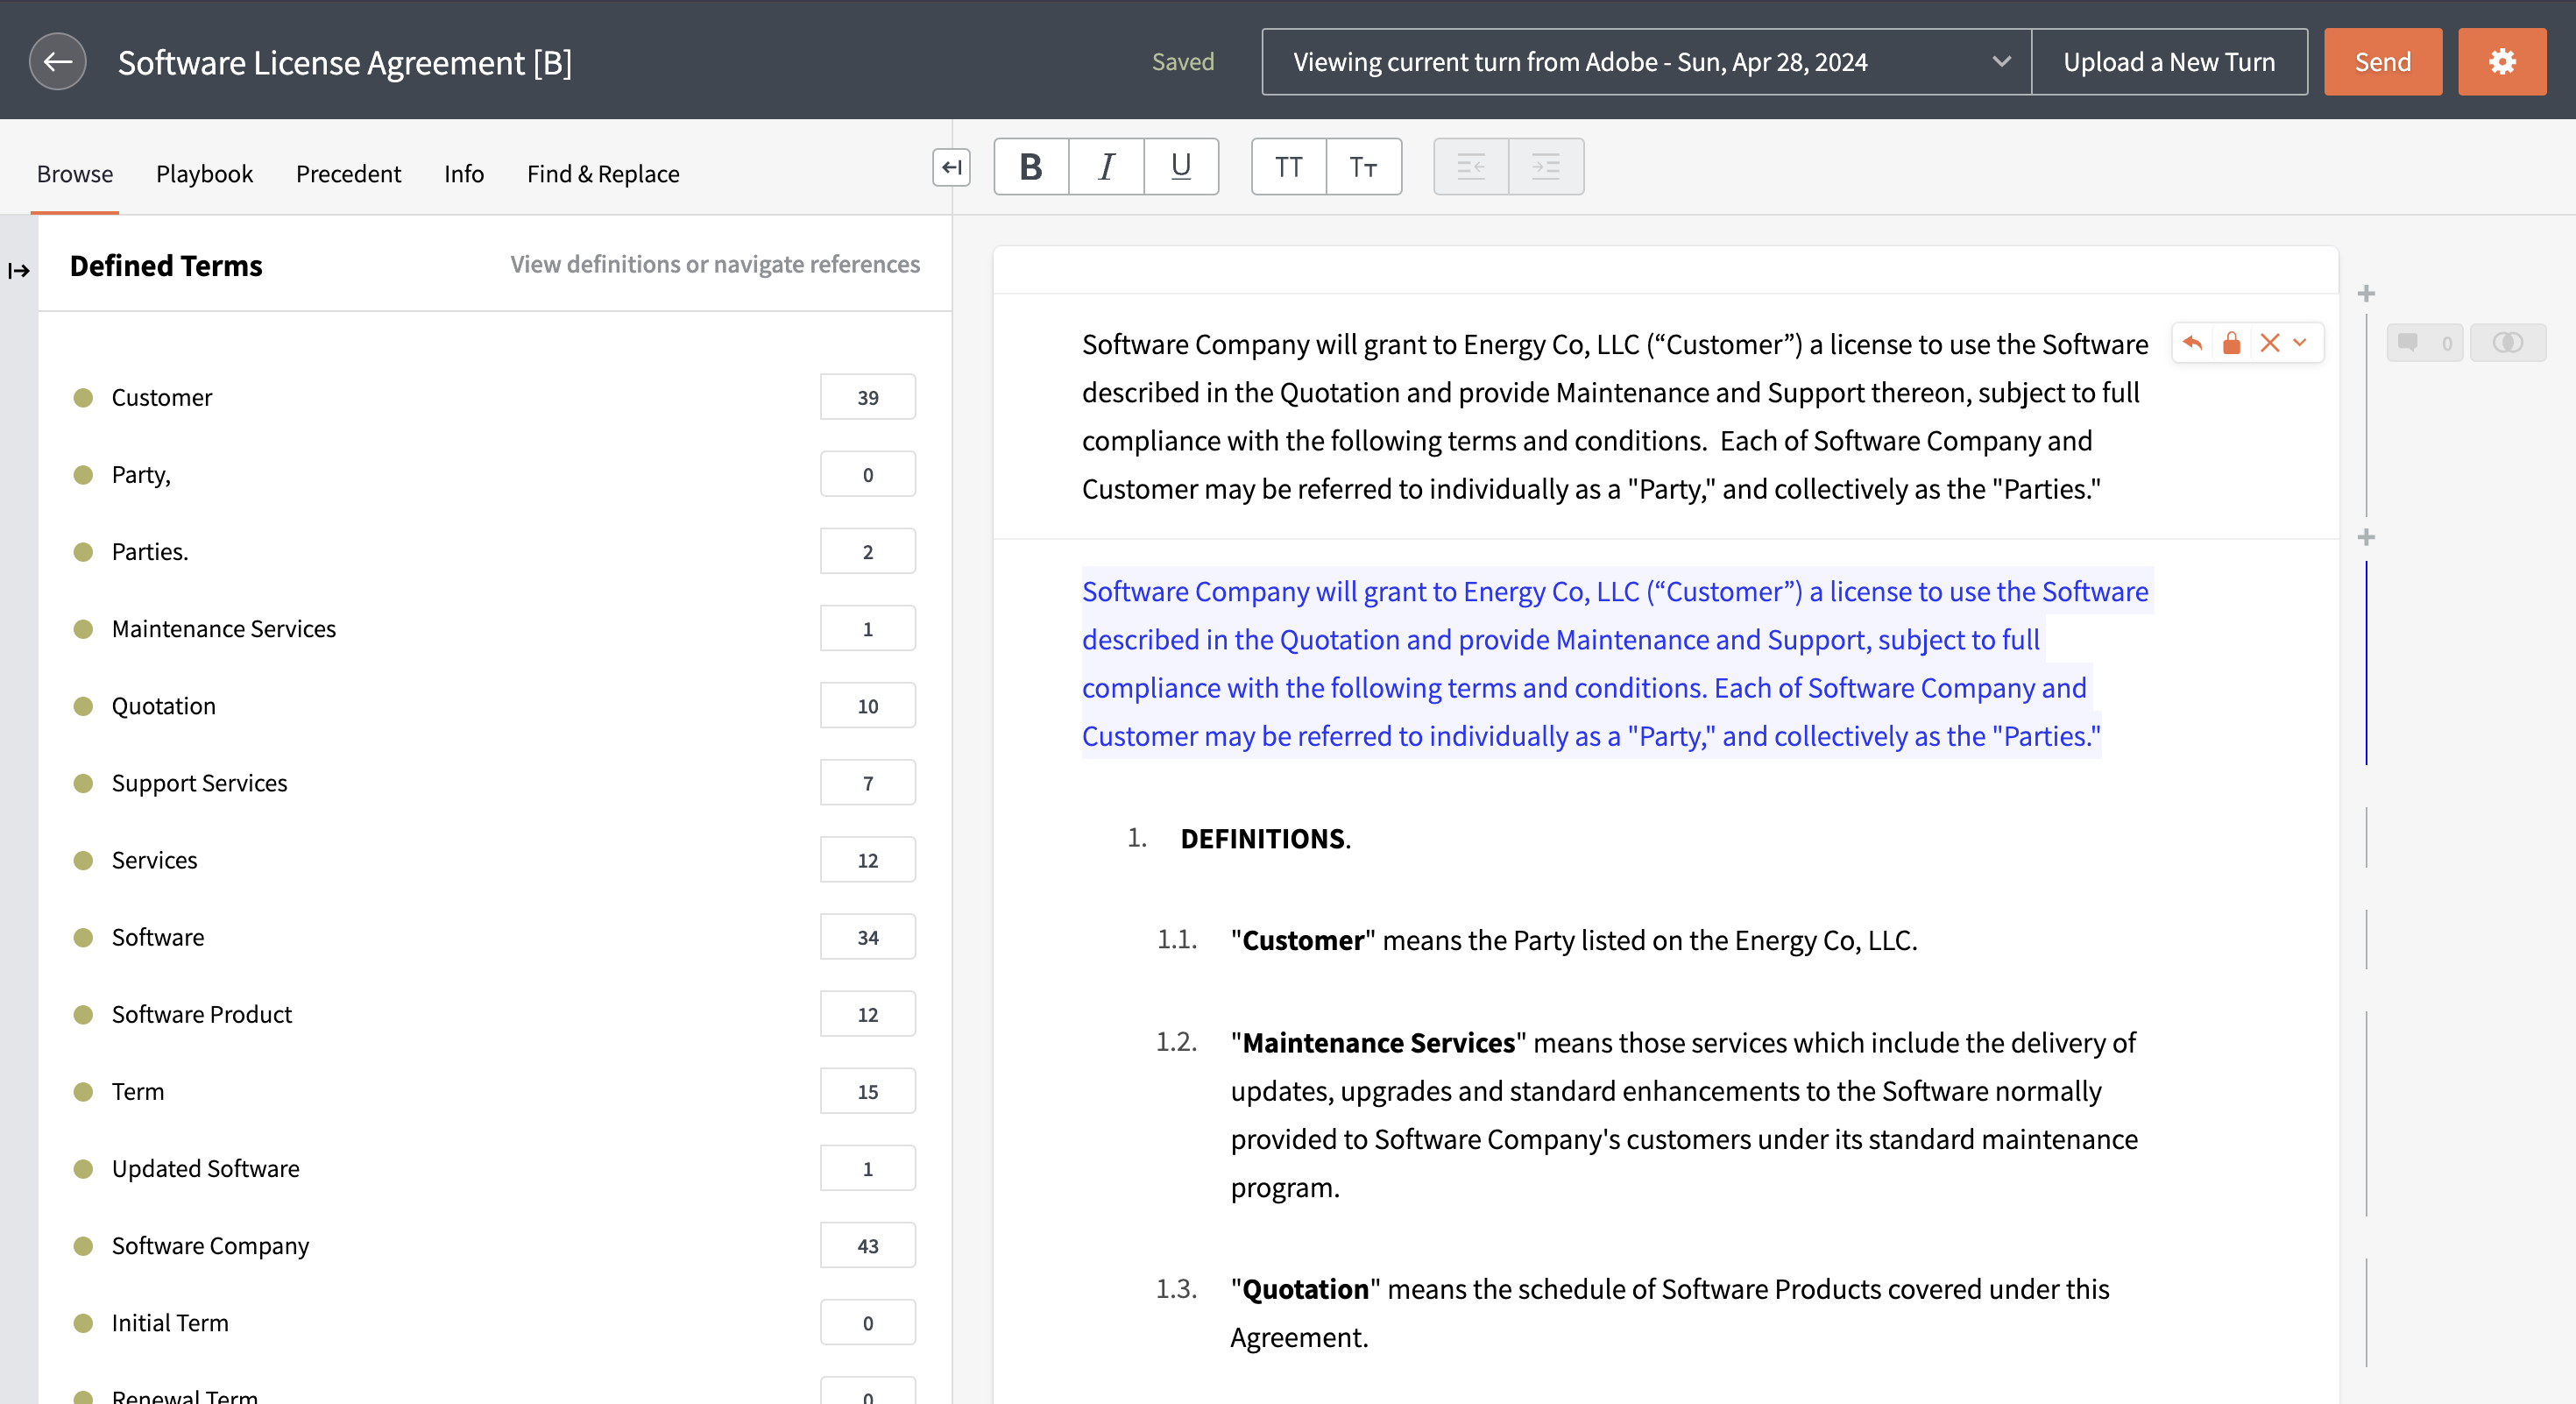This screenshot has width=2576, height=1404.
Task: Expand the sidebar with the arrow-bar icon
Action: click(19, 271)
